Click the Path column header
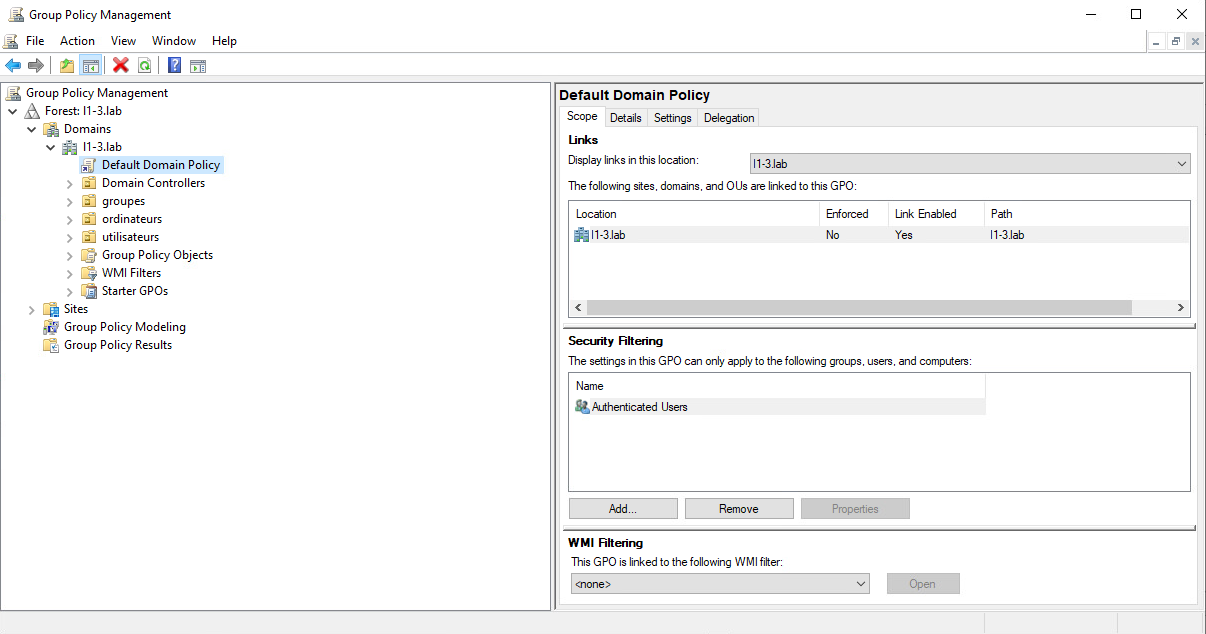This screenshot has width=1206, height=634. click(x=1087, y=214)
